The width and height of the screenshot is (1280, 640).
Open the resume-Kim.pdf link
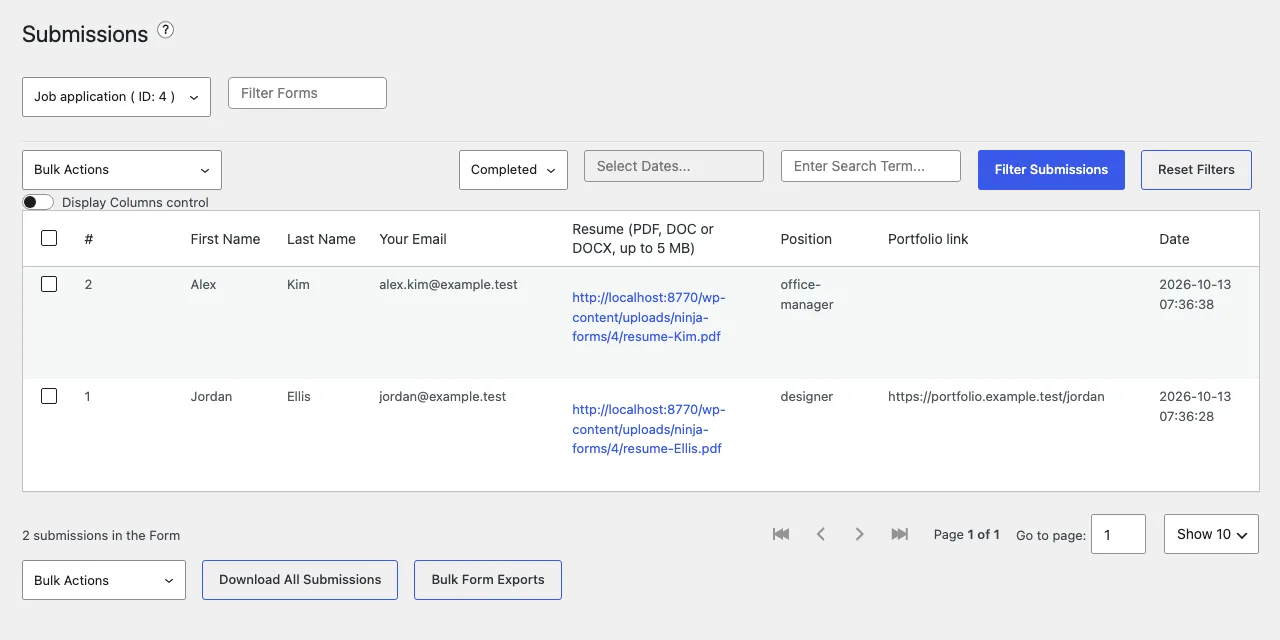(x=649, y=317)
